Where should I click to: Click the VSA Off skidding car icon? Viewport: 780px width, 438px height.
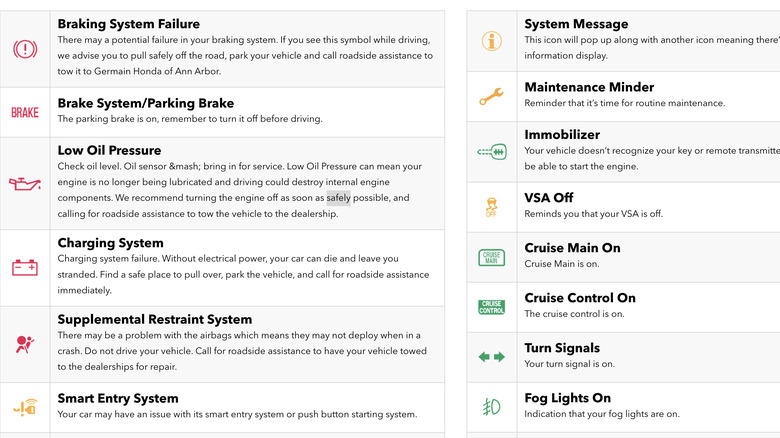pos(492,207)
